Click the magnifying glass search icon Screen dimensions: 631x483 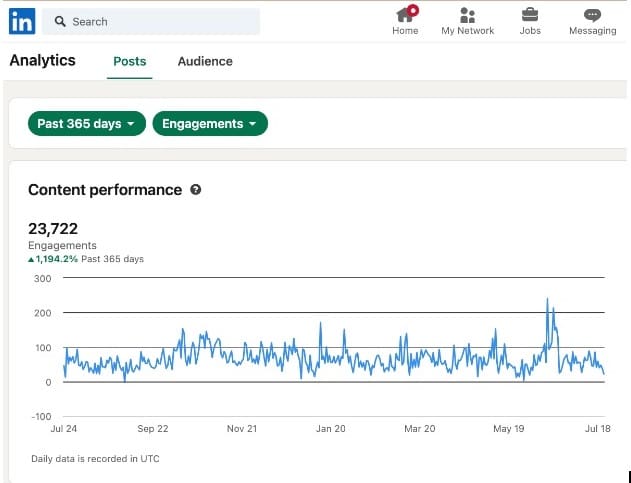tap(60, 21)
